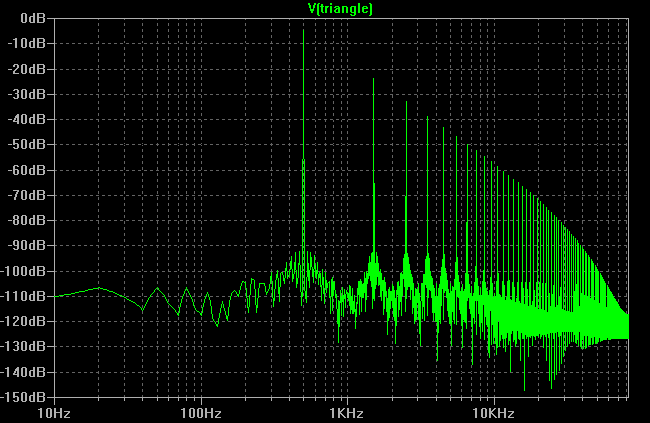Click the 0dB axis label
The width and height of the screenshot is (650, 423).
(x=33, y=18)
